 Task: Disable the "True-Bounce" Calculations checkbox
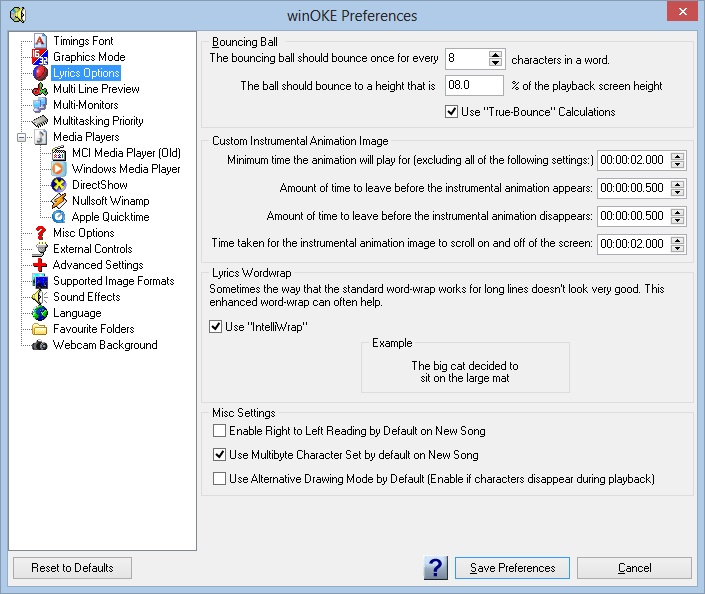pos(452,112)
